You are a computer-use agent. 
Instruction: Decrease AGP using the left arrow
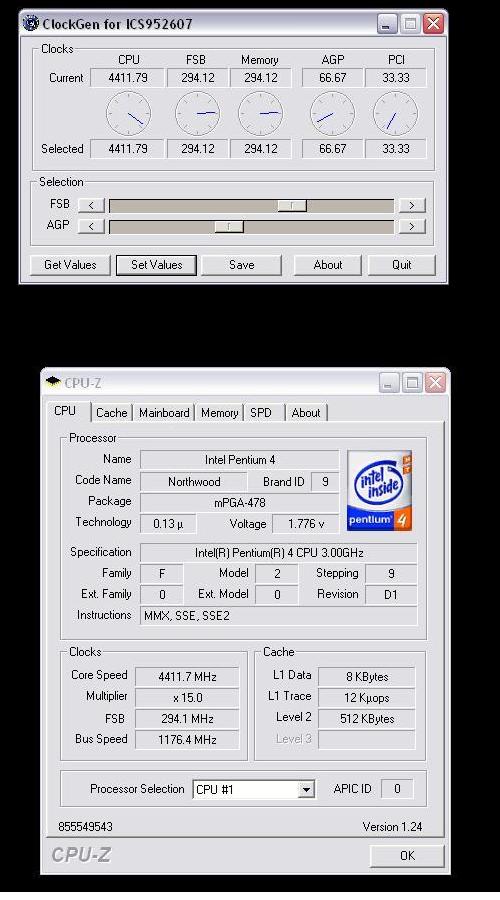[x=91, y=226]
